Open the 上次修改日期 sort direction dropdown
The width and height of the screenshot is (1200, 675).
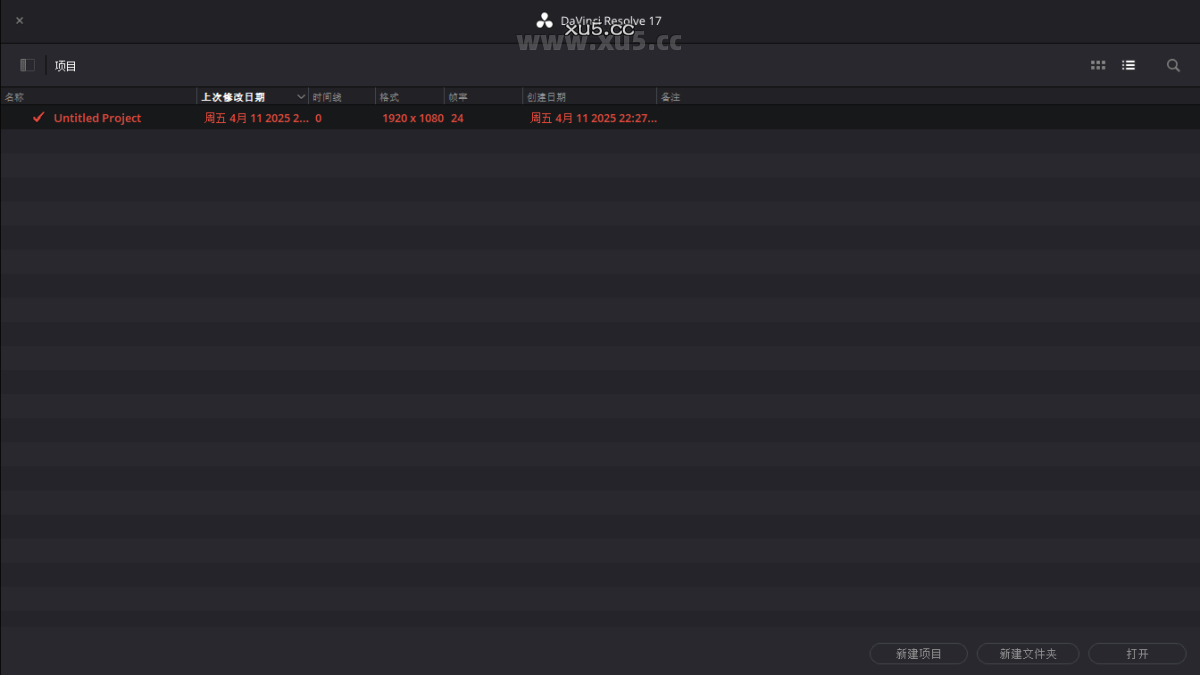301,96
